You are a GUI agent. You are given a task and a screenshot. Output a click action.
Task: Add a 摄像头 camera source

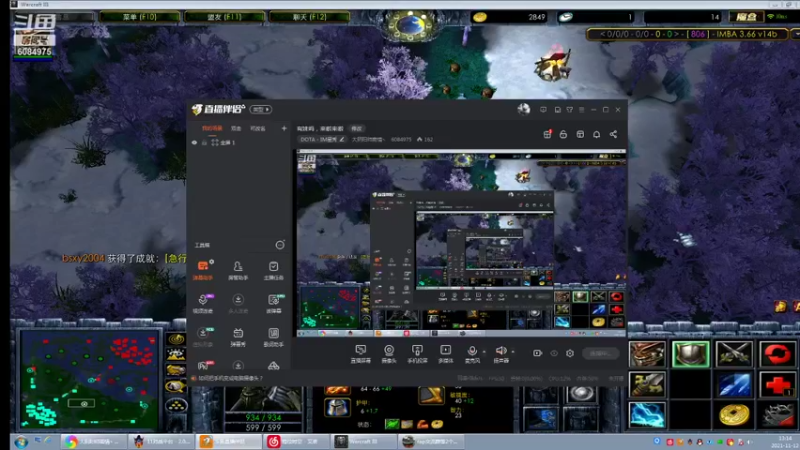coord(389,353)
